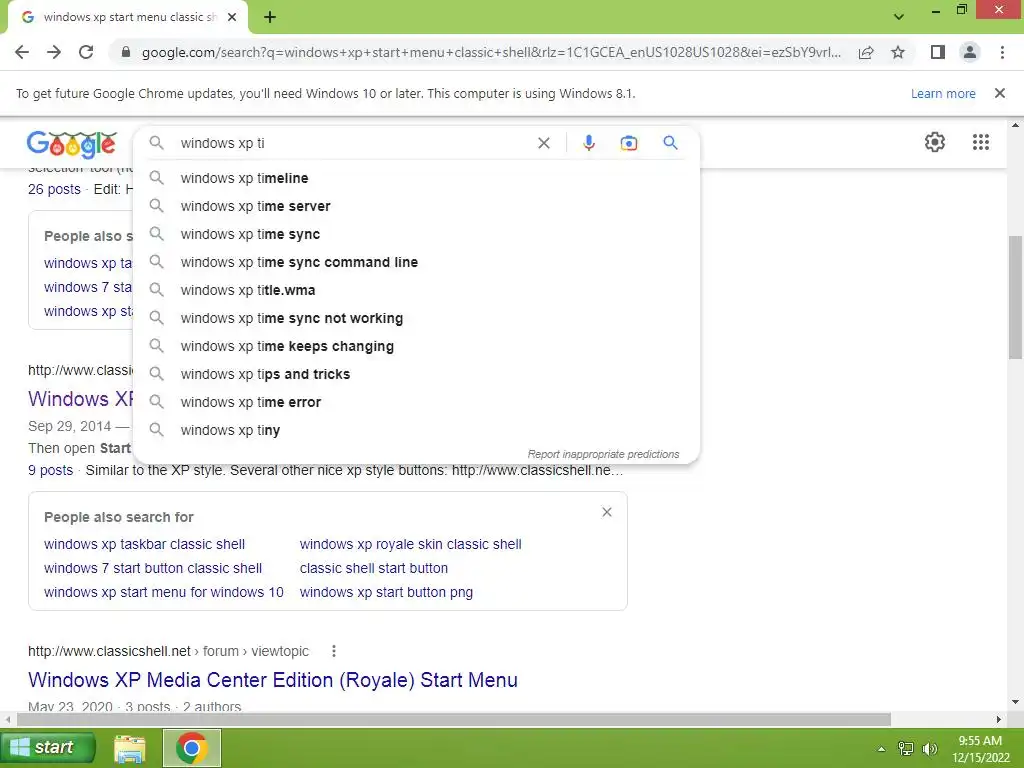The width and height of the screenshot is (1024, 768).
Task: Select suggestion windows xp time error
Action: pos(416,402)
